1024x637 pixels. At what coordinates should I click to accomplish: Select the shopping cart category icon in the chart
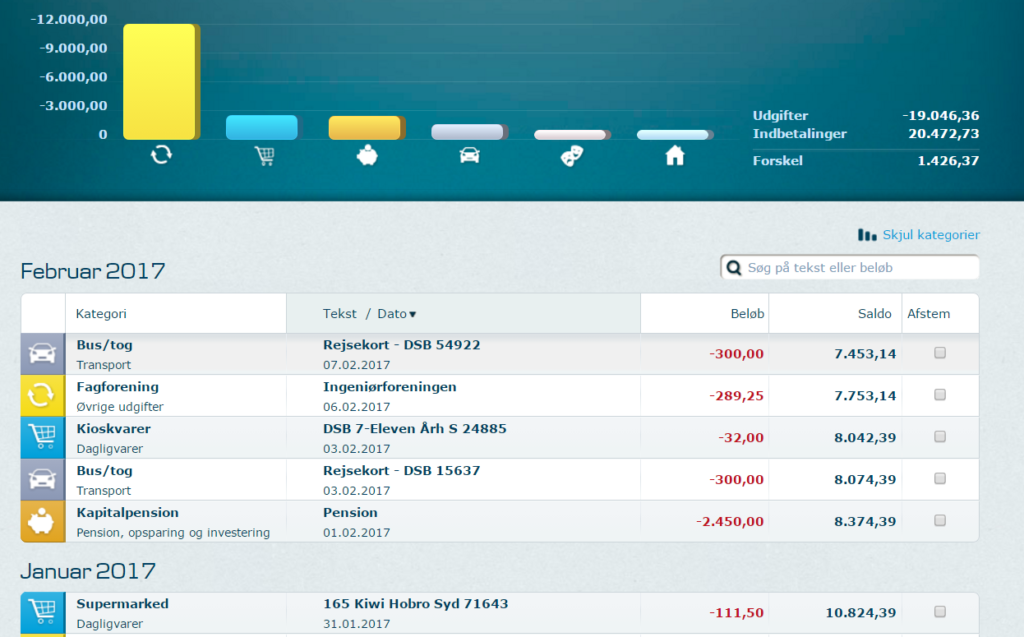[262, 156]
